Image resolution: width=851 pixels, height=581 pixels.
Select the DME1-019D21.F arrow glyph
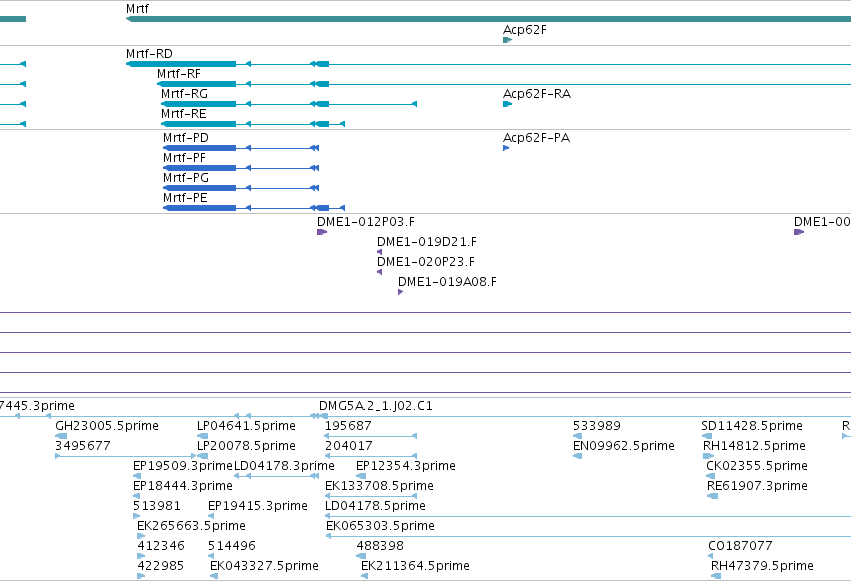tap(379, 252)
